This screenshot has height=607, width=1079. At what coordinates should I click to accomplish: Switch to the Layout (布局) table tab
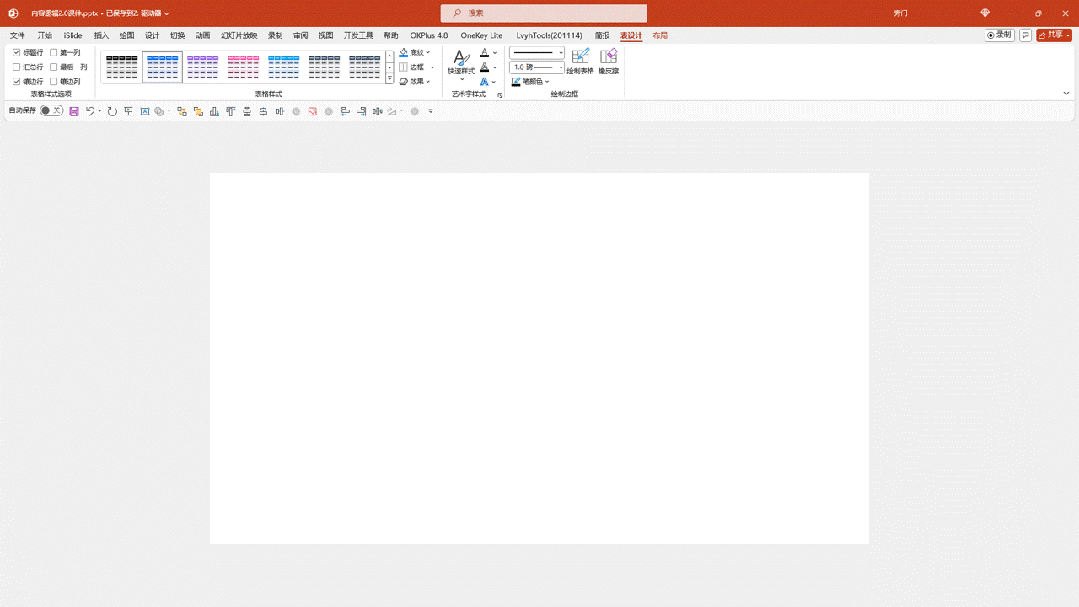[x=660, y=35]
